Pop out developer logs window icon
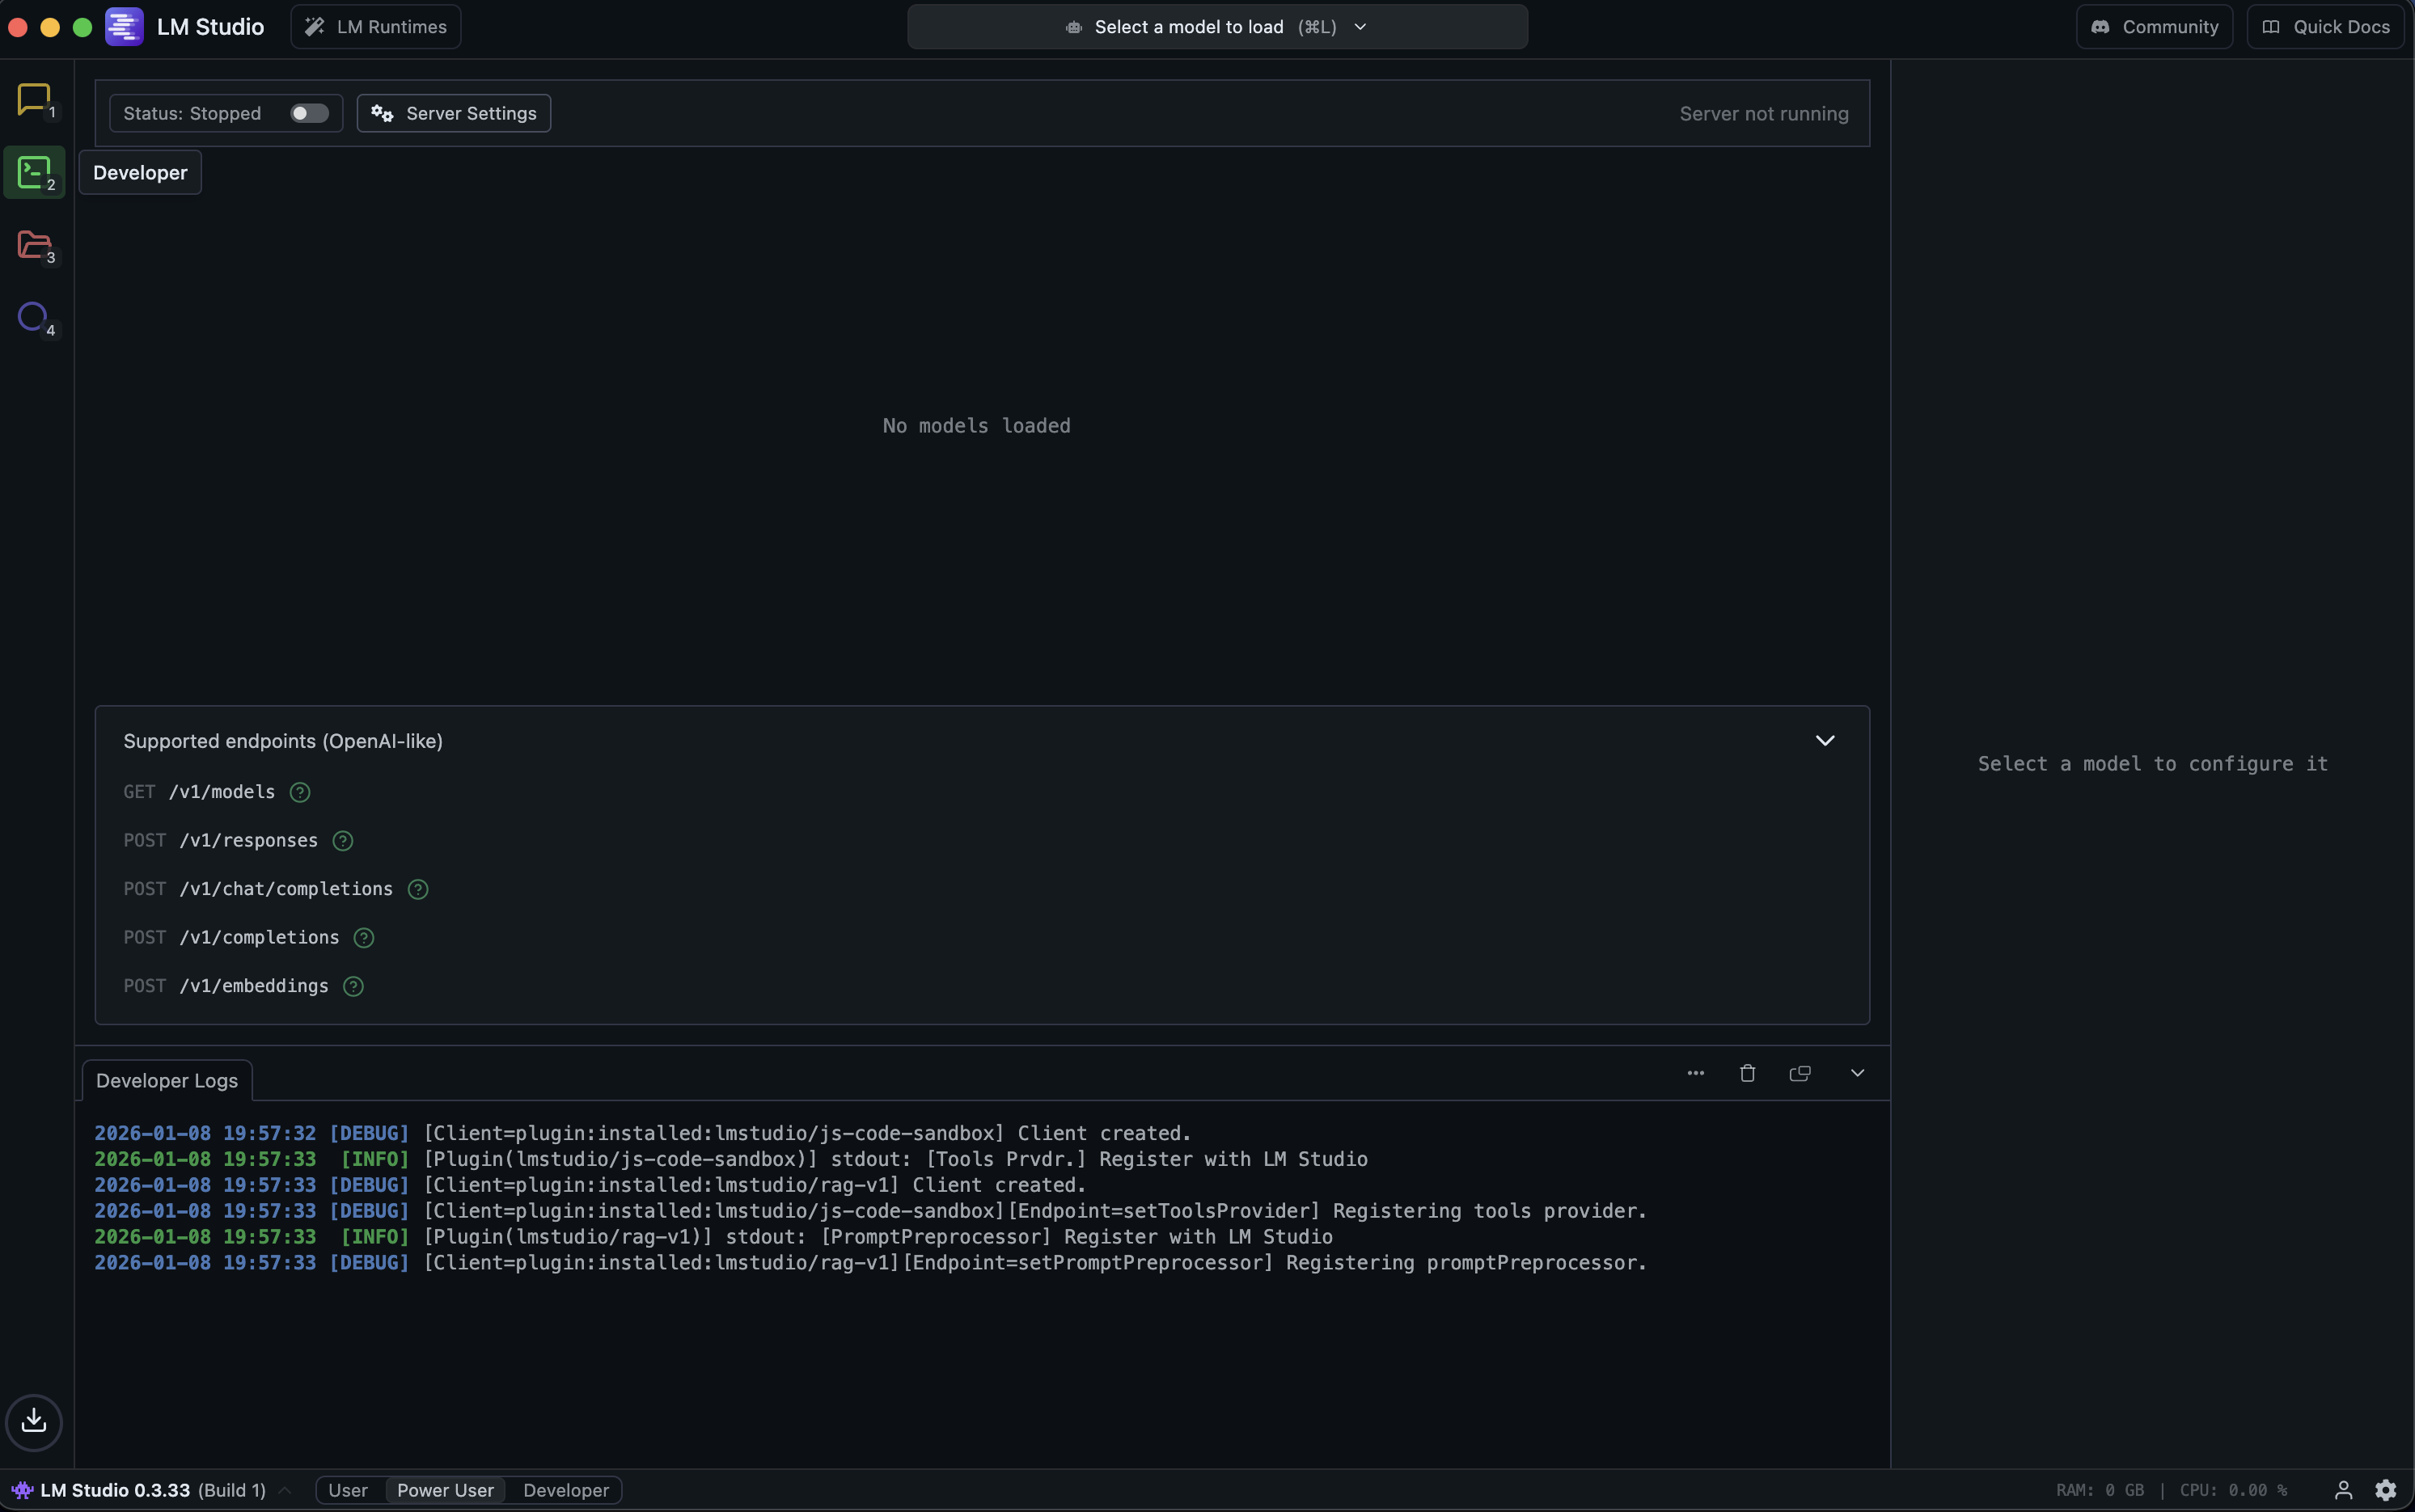 click(x=1799, y=1073)
